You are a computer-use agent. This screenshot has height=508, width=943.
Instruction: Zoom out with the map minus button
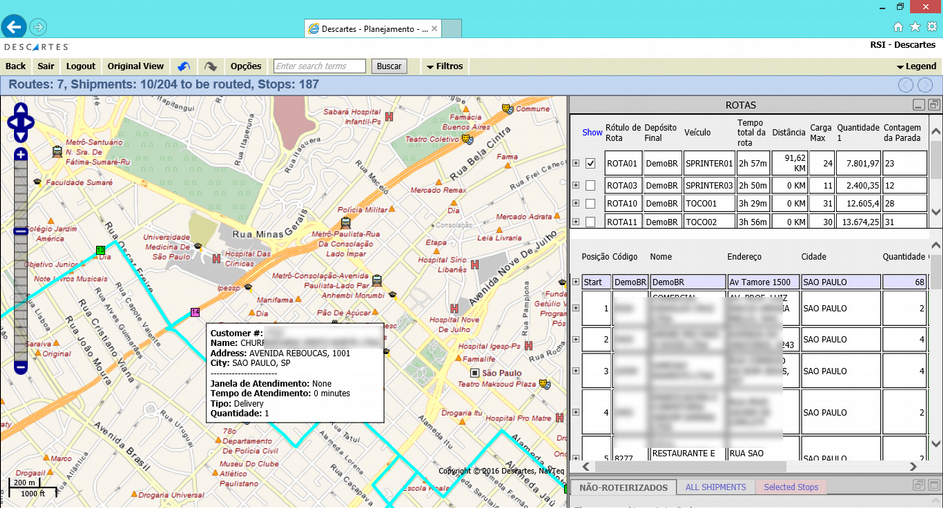pyautogui.click(x=20, y=367)
